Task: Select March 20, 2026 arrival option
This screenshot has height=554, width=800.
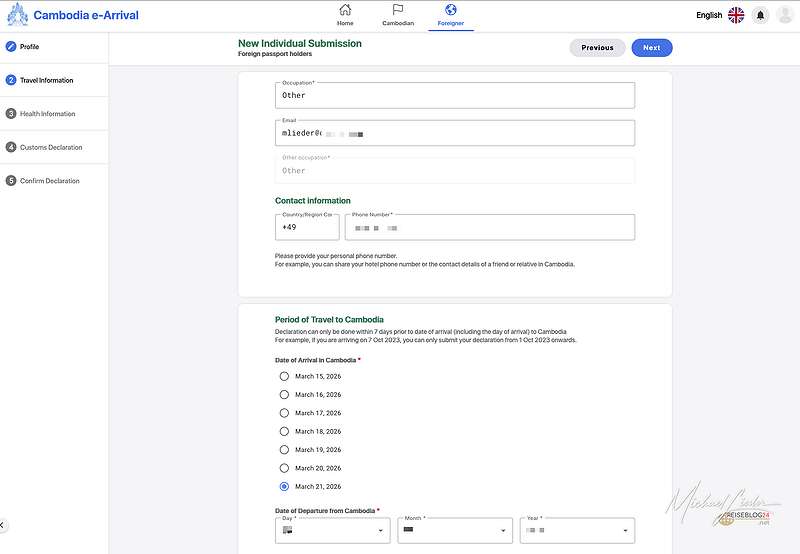Action: [284, 468]
